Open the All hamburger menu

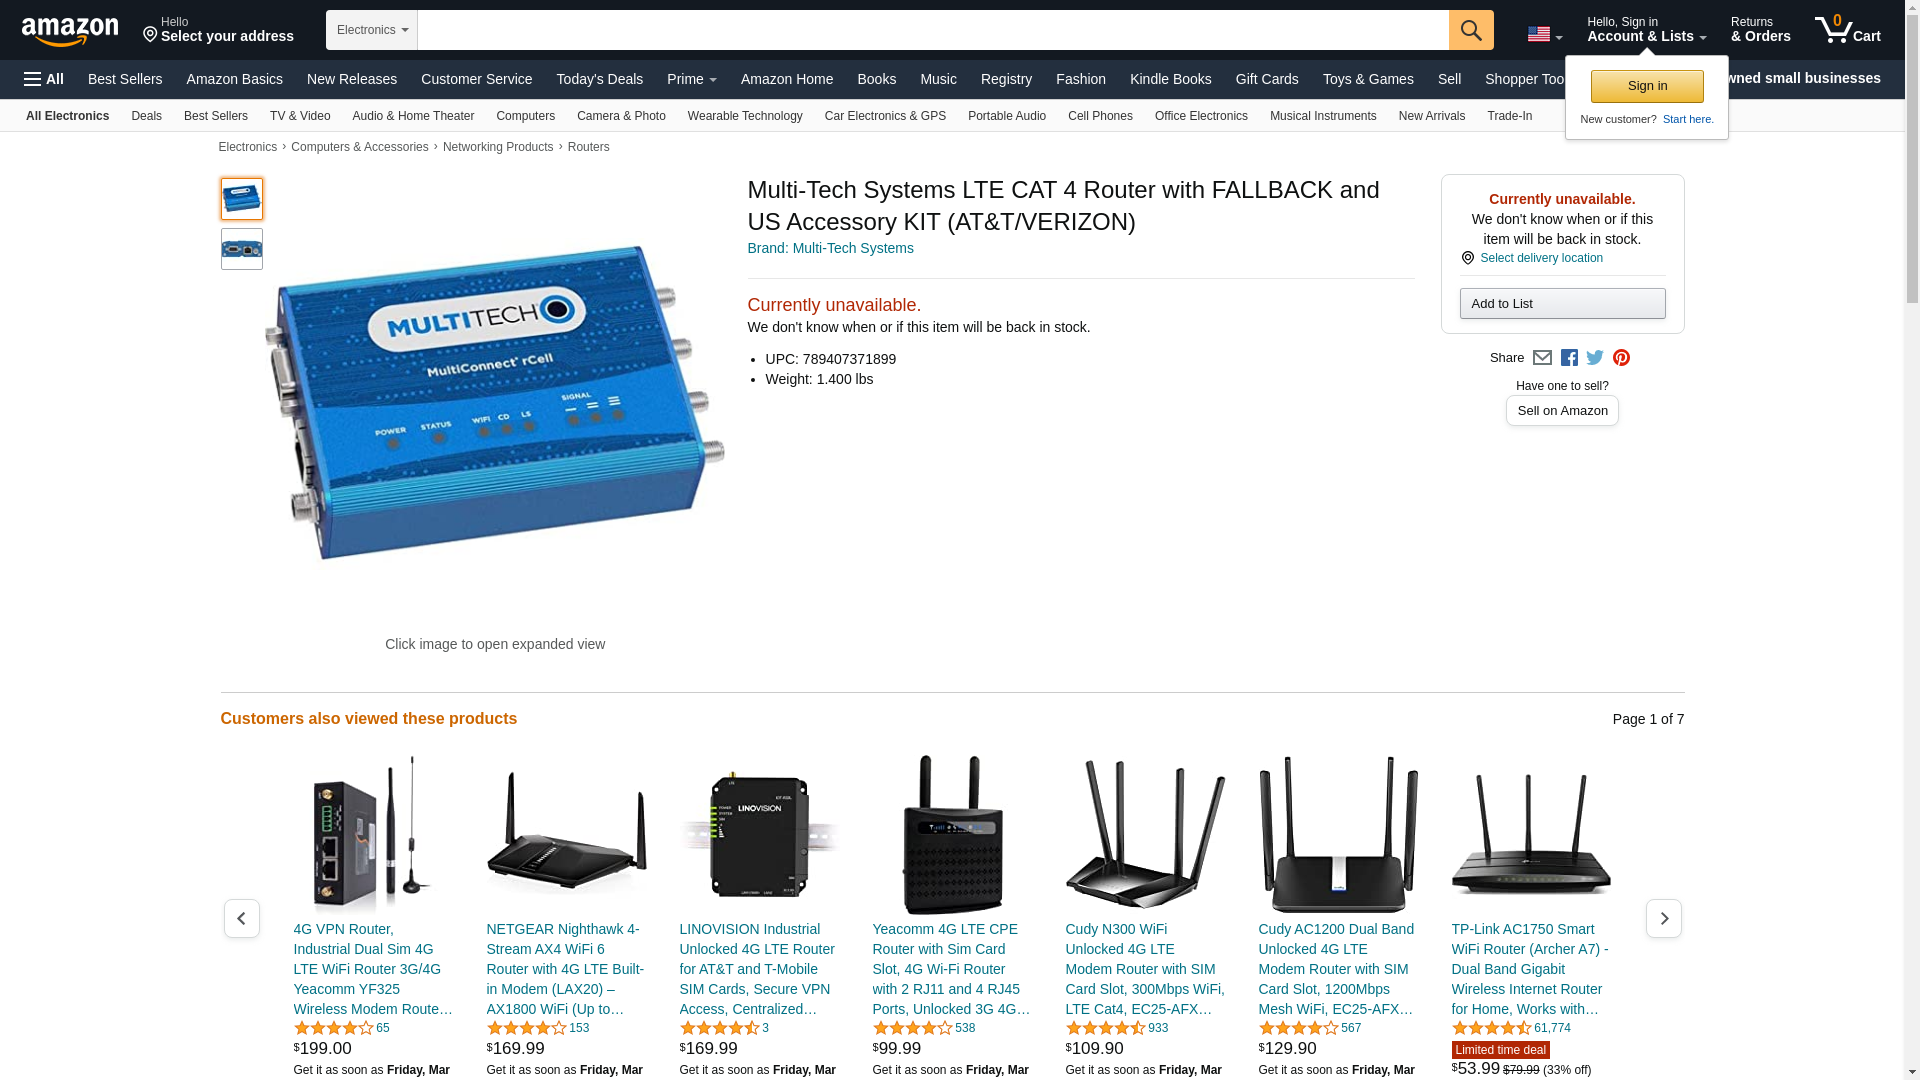pos(44,79)
